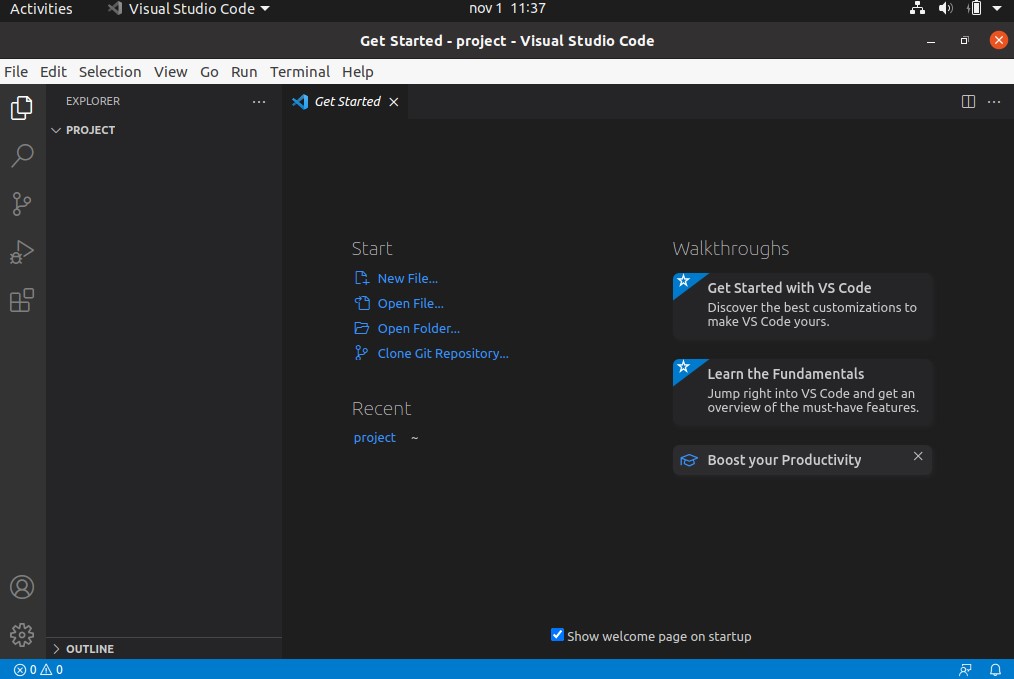
Task: Open the Accounts icon in activity bar
Action: 22,587
